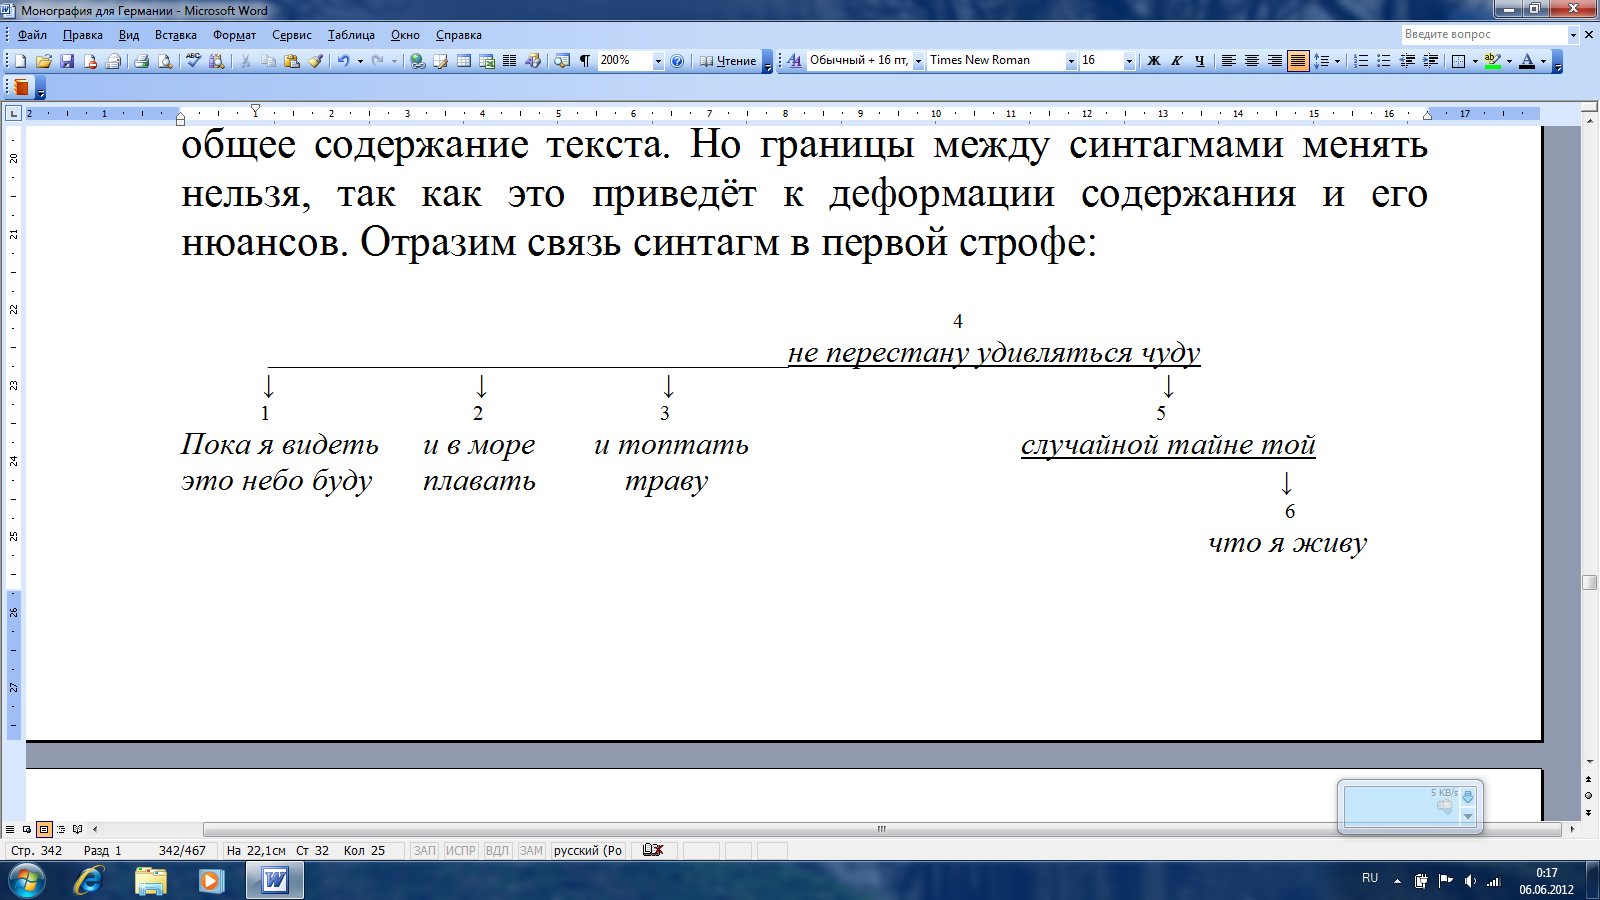Increase the paragraph indent
1600x900 pixels.
click(1430, 61)
